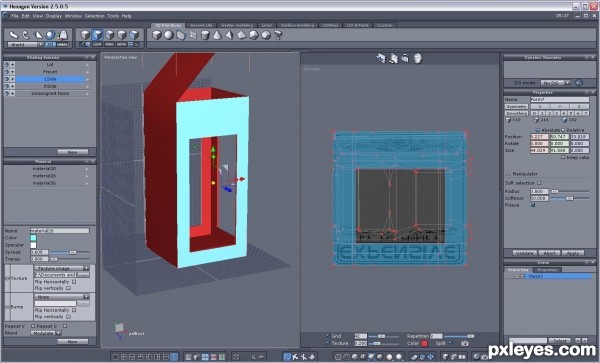This screenshot has width=600, height=363.
Task: Click New button in Shading domains panel
Action: coord(73,152)
